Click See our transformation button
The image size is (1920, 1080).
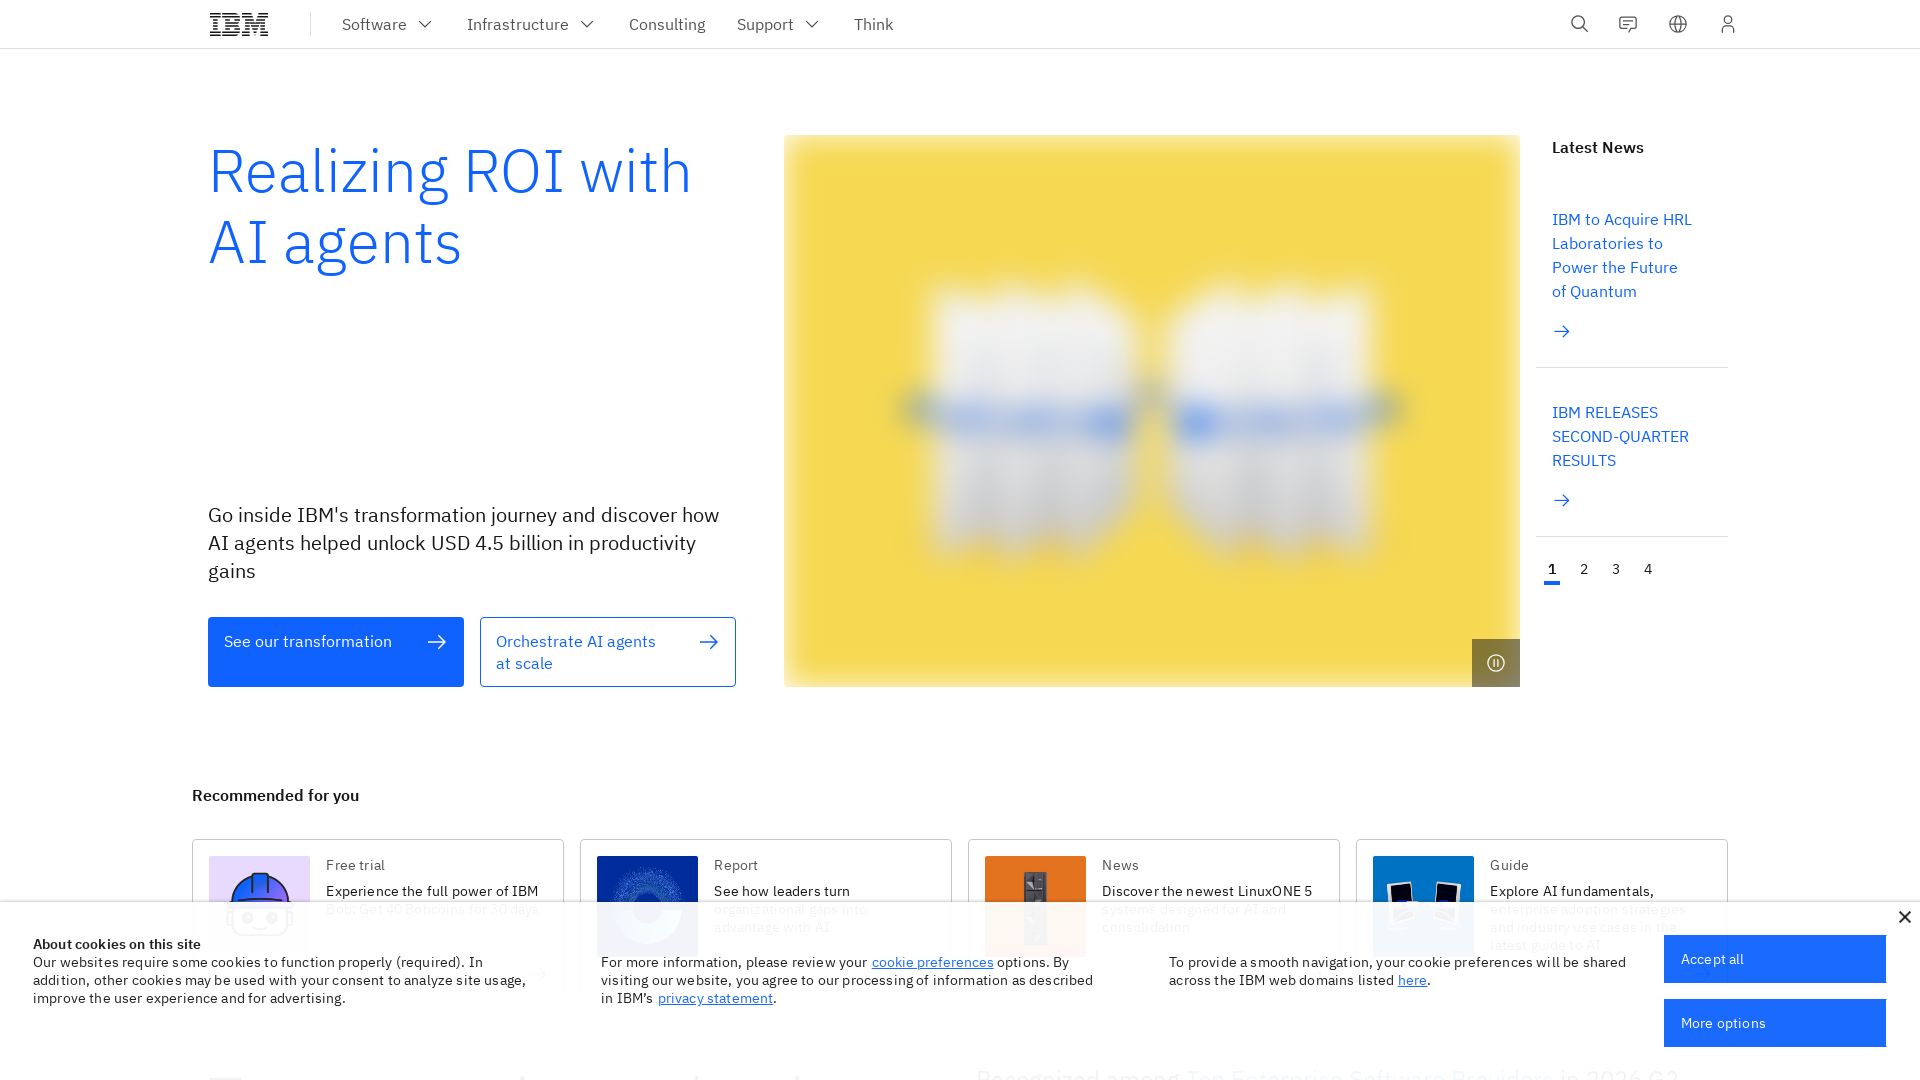click(336, 652)
